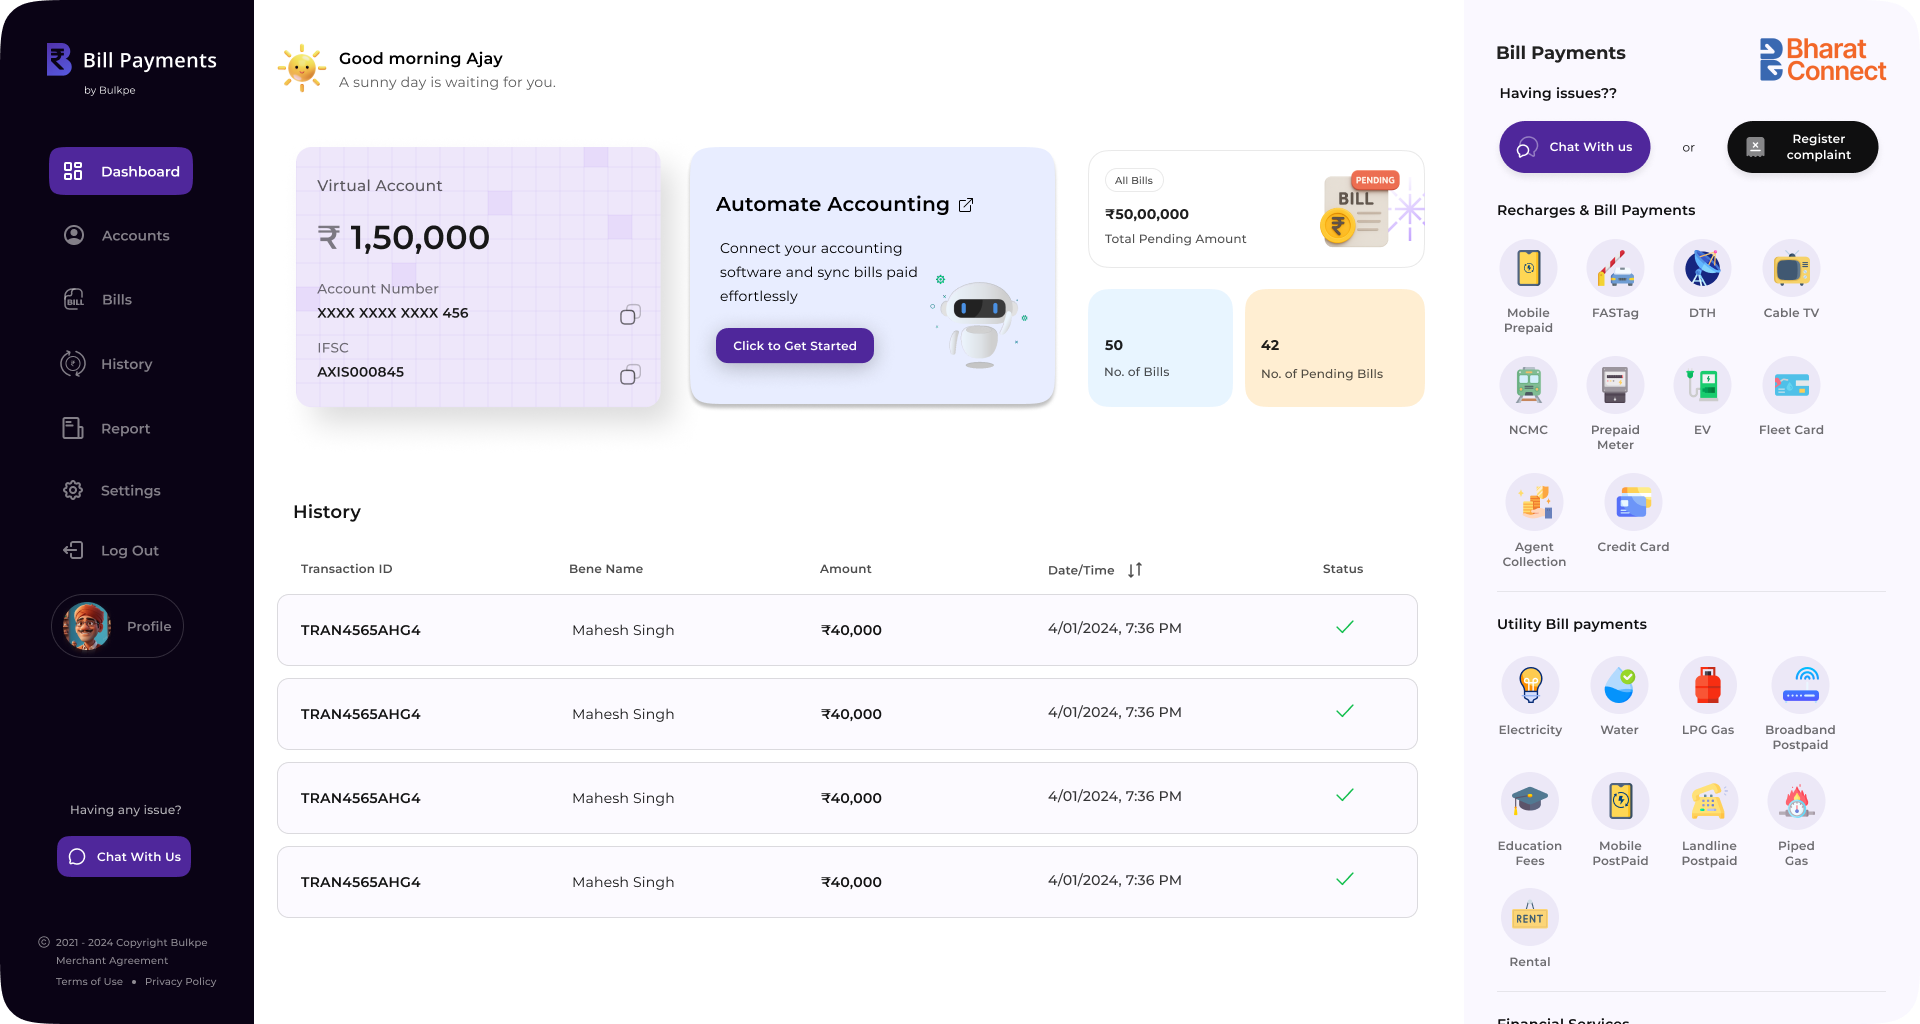
Task: Open the Piped Gas payment icon
Action: tap(1796, 801)
